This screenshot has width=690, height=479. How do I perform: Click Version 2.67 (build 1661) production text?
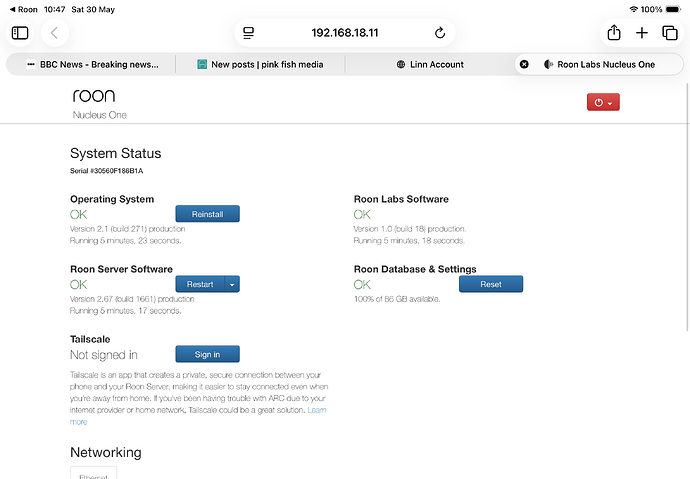coord(132,299)
